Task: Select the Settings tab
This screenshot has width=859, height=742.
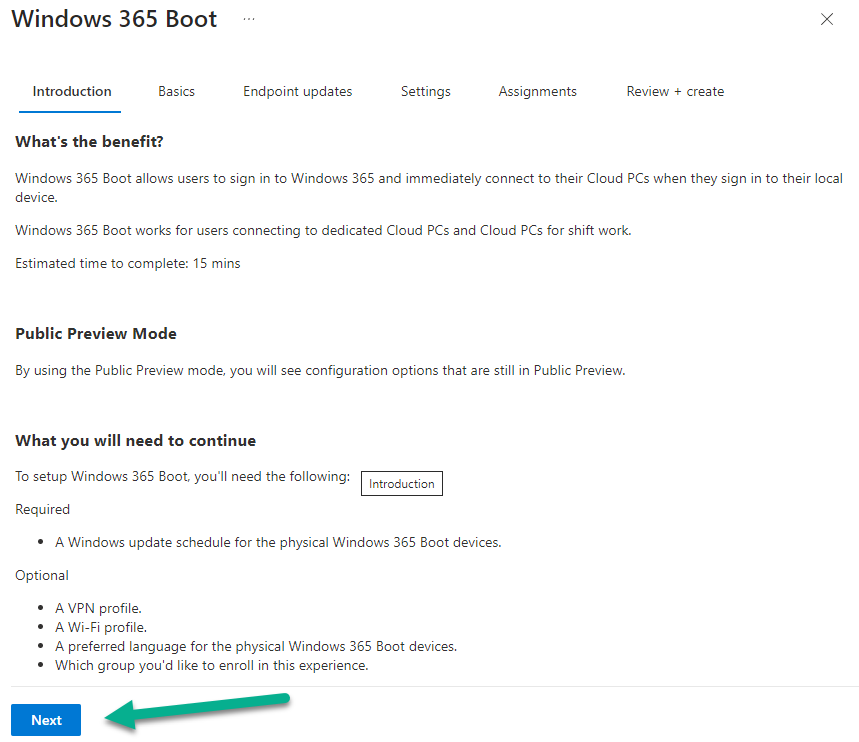Action: 426,92
